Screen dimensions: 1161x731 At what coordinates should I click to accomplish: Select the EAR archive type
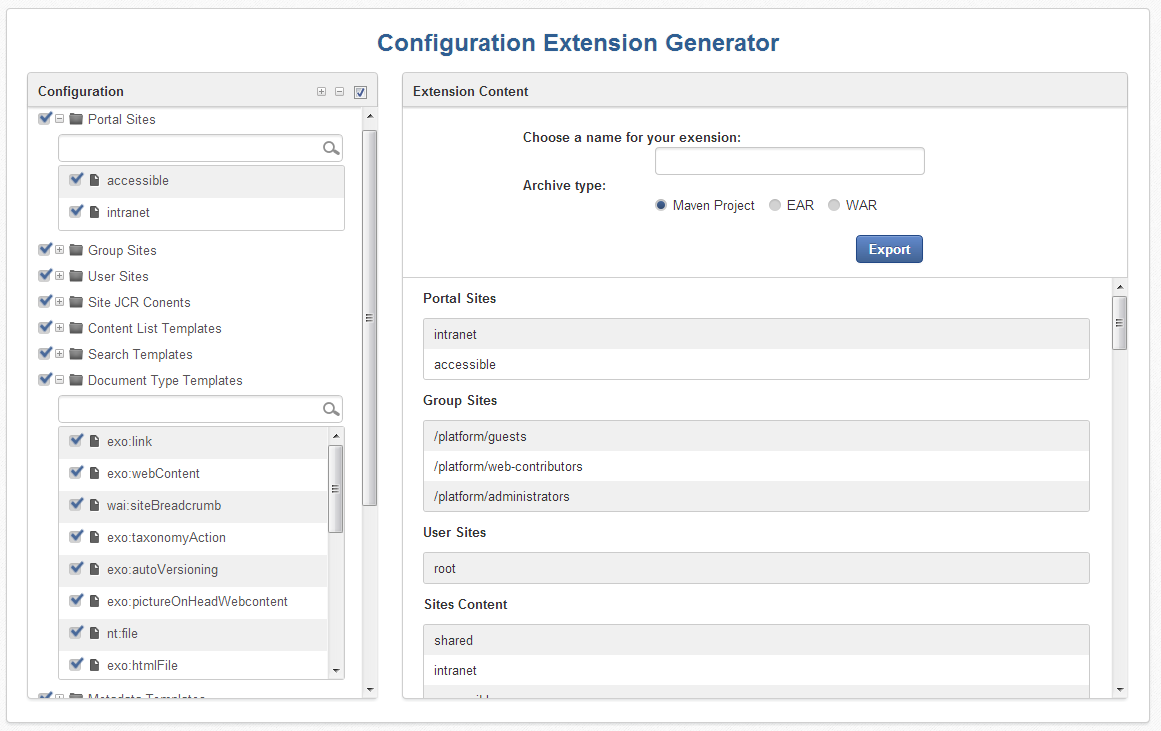775,205
